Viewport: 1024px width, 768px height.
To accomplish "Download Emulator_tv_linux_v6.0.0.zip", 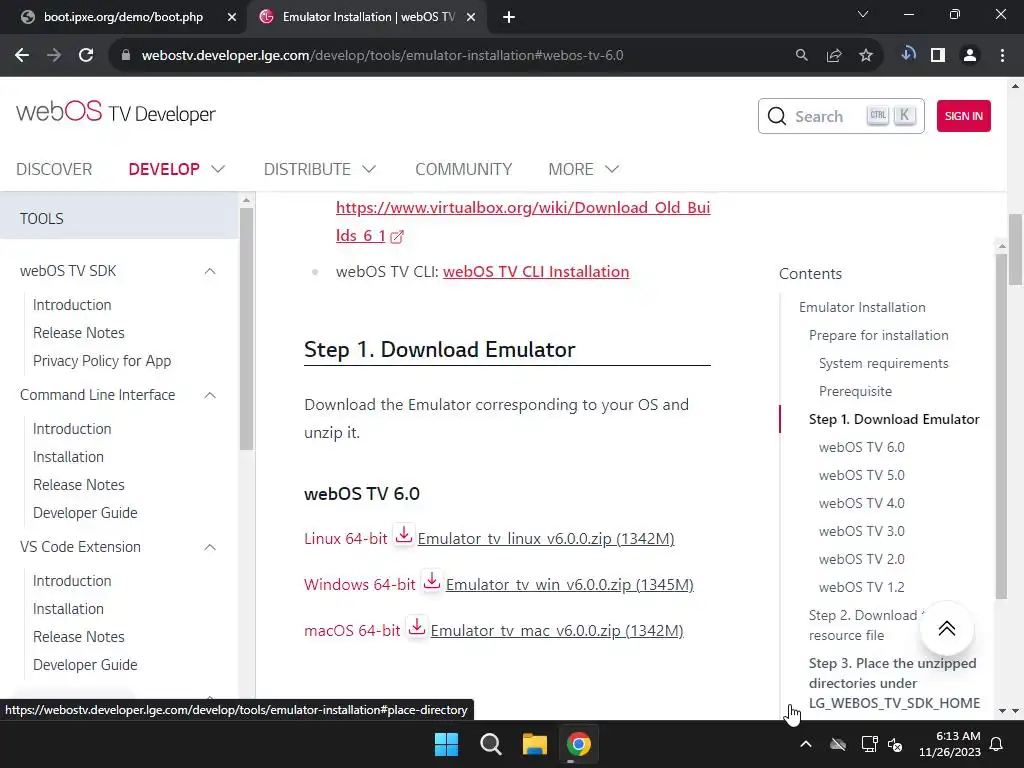I will click(x=546, y=539).
